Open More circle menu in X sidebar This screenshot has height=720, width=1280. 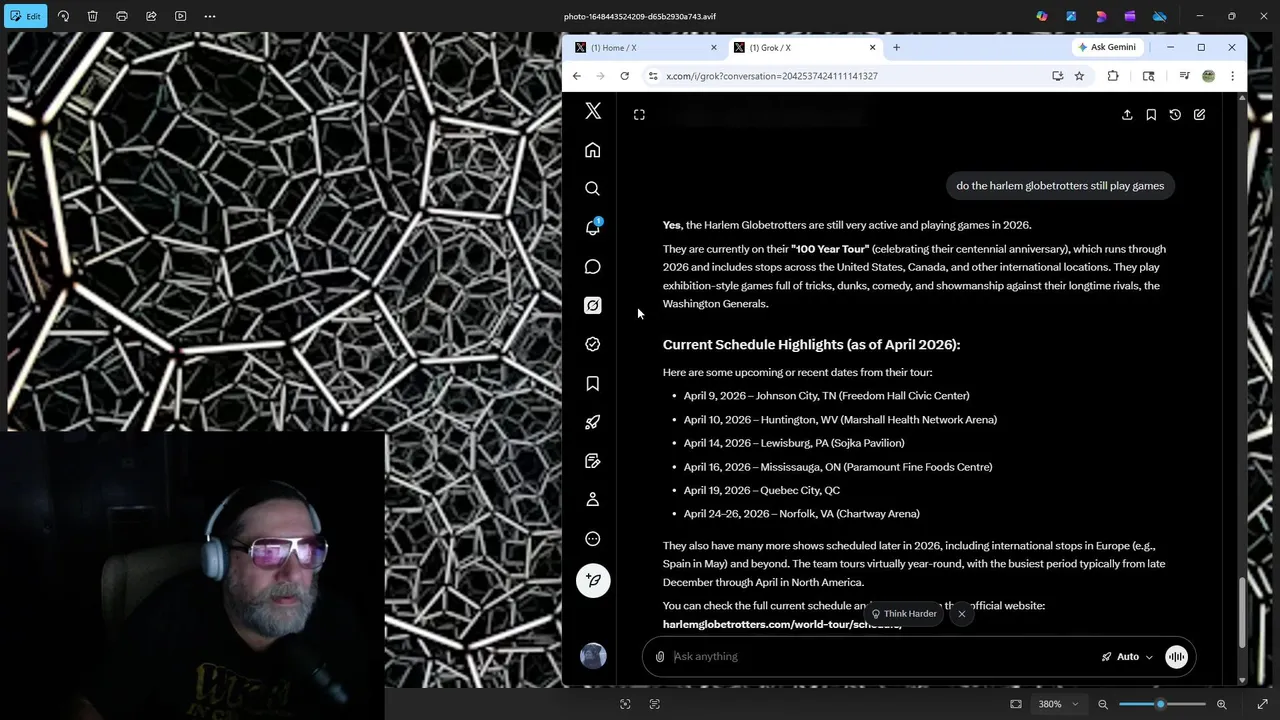click(x=593, y=538)
